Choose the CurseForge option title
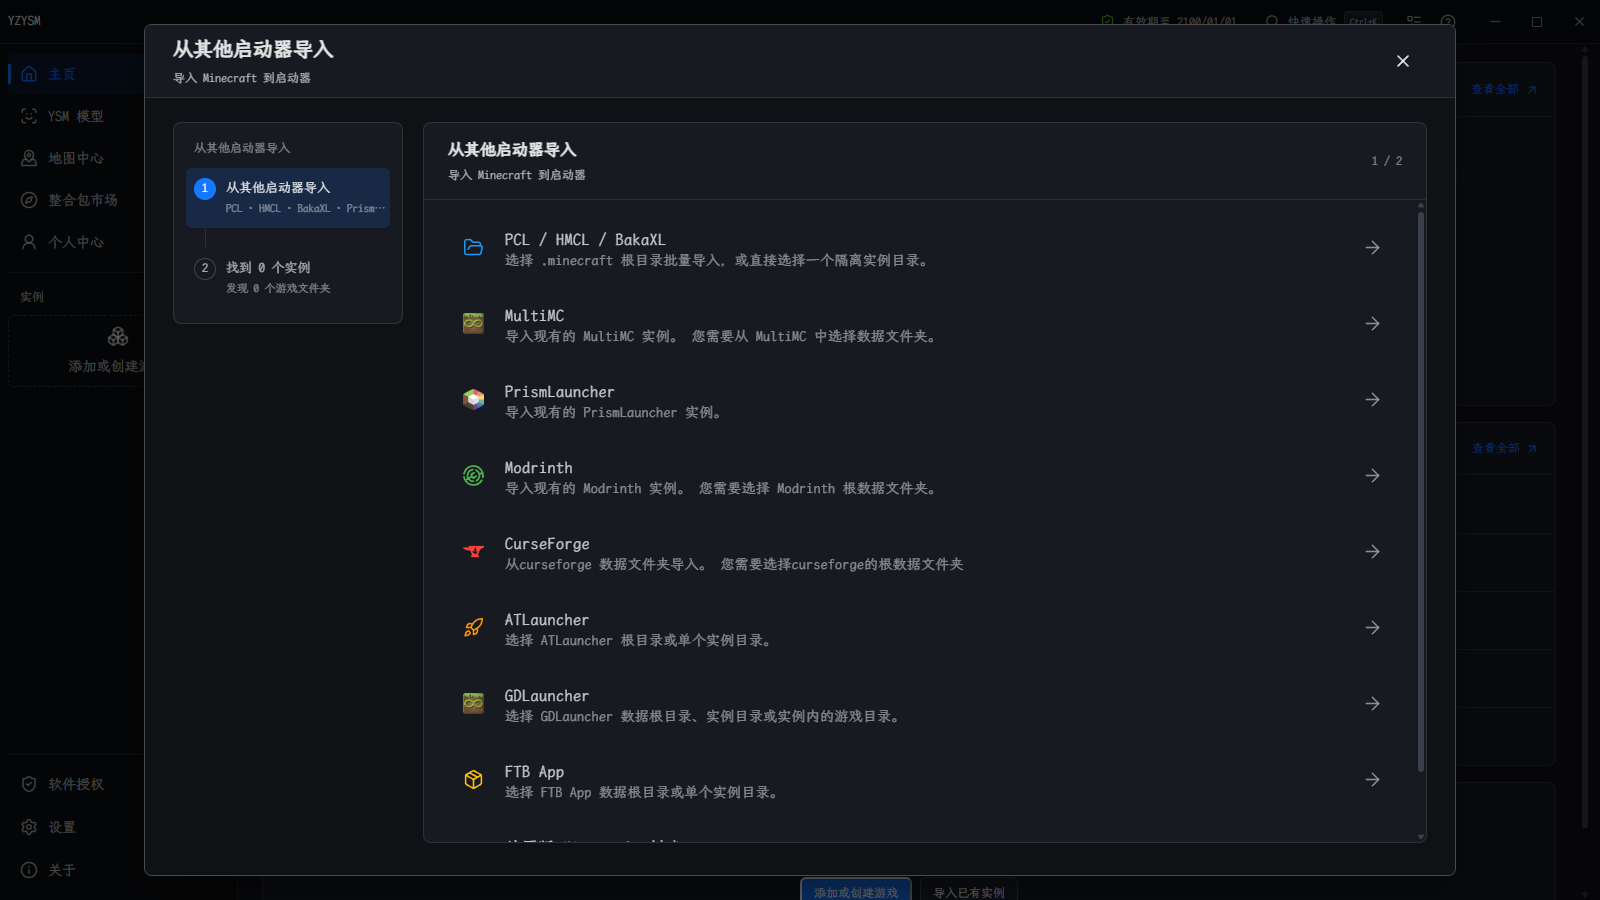The height and width of the screenshot is (900, 1600). [x=547, y=544]
